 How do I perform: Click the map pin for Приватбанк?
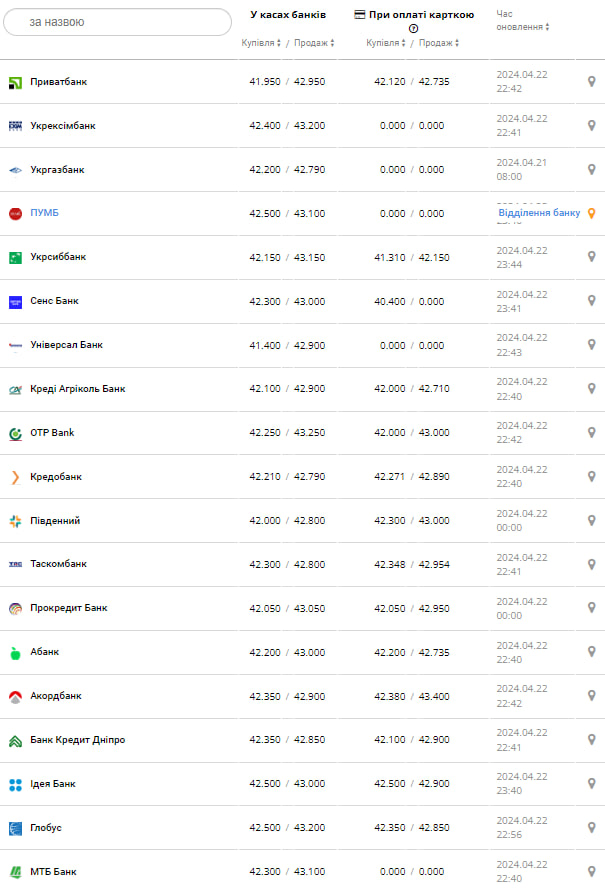point(591,82)
